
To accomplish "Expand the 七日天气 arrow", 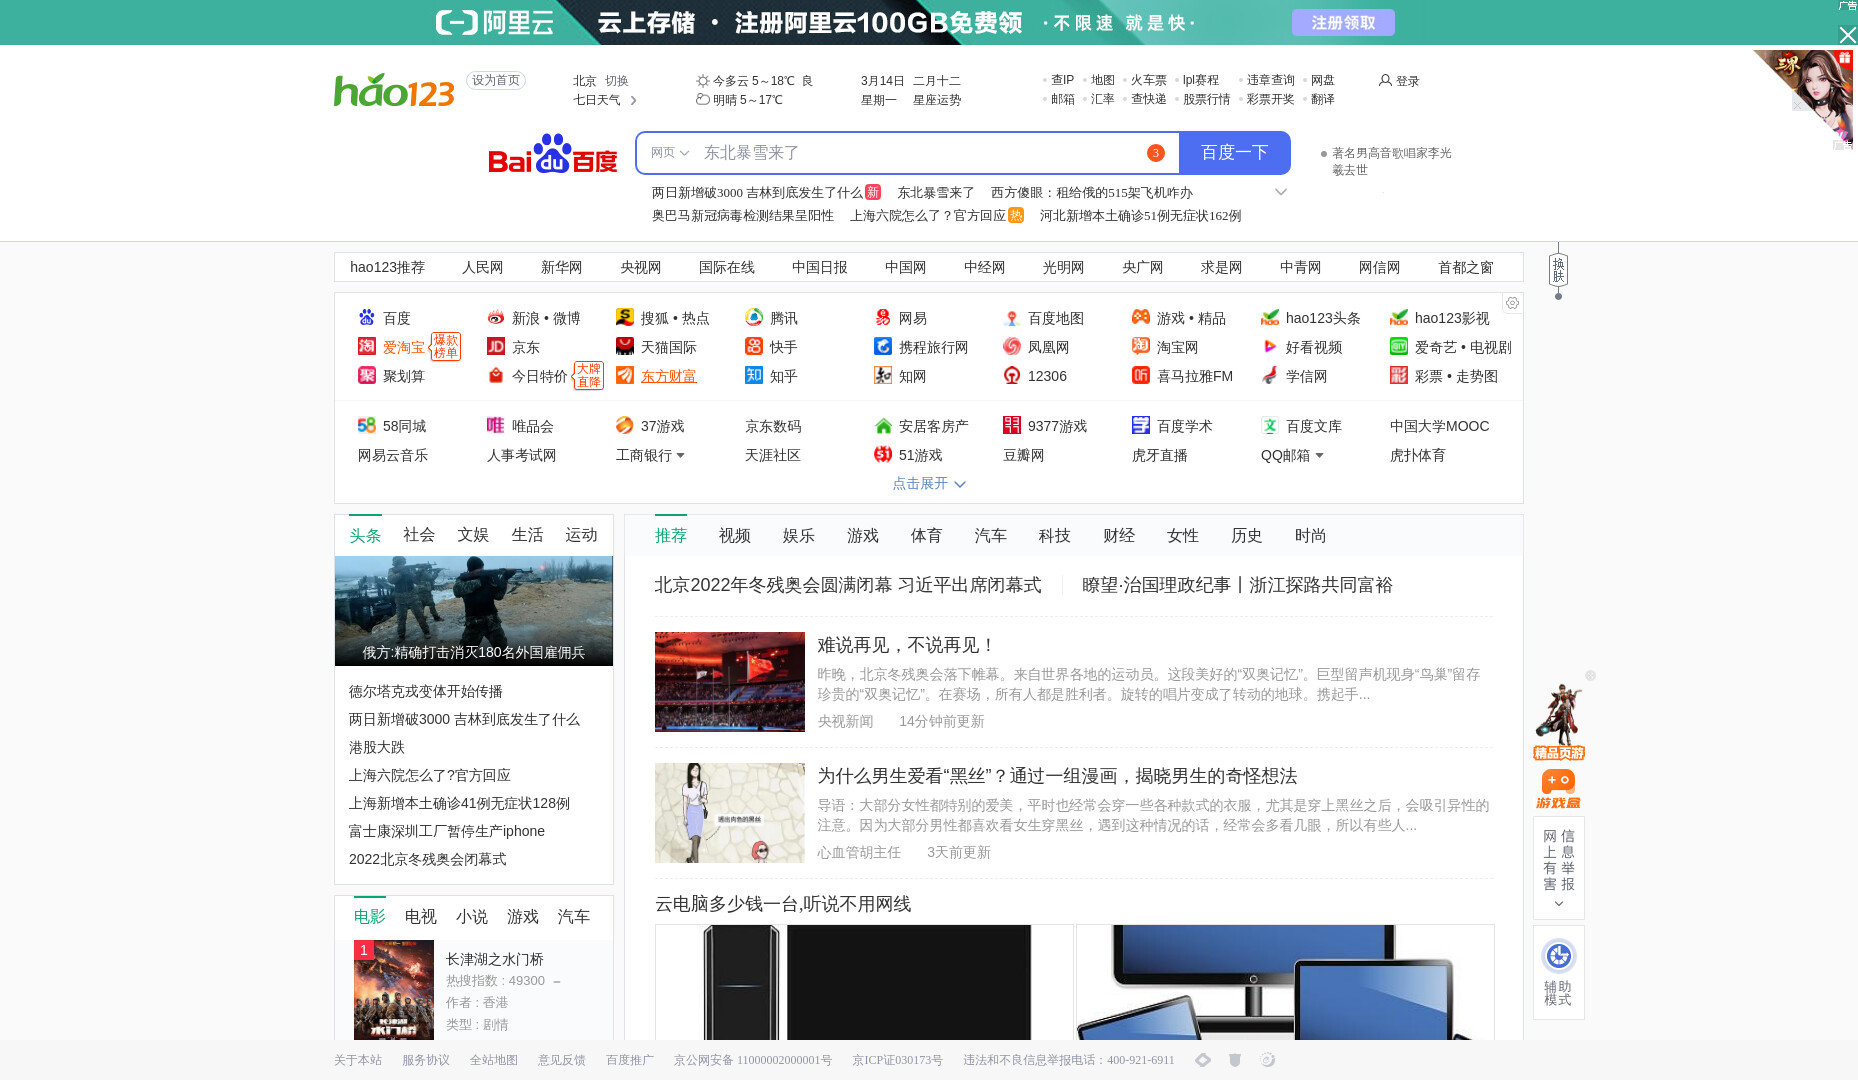I will coord(633,100).
